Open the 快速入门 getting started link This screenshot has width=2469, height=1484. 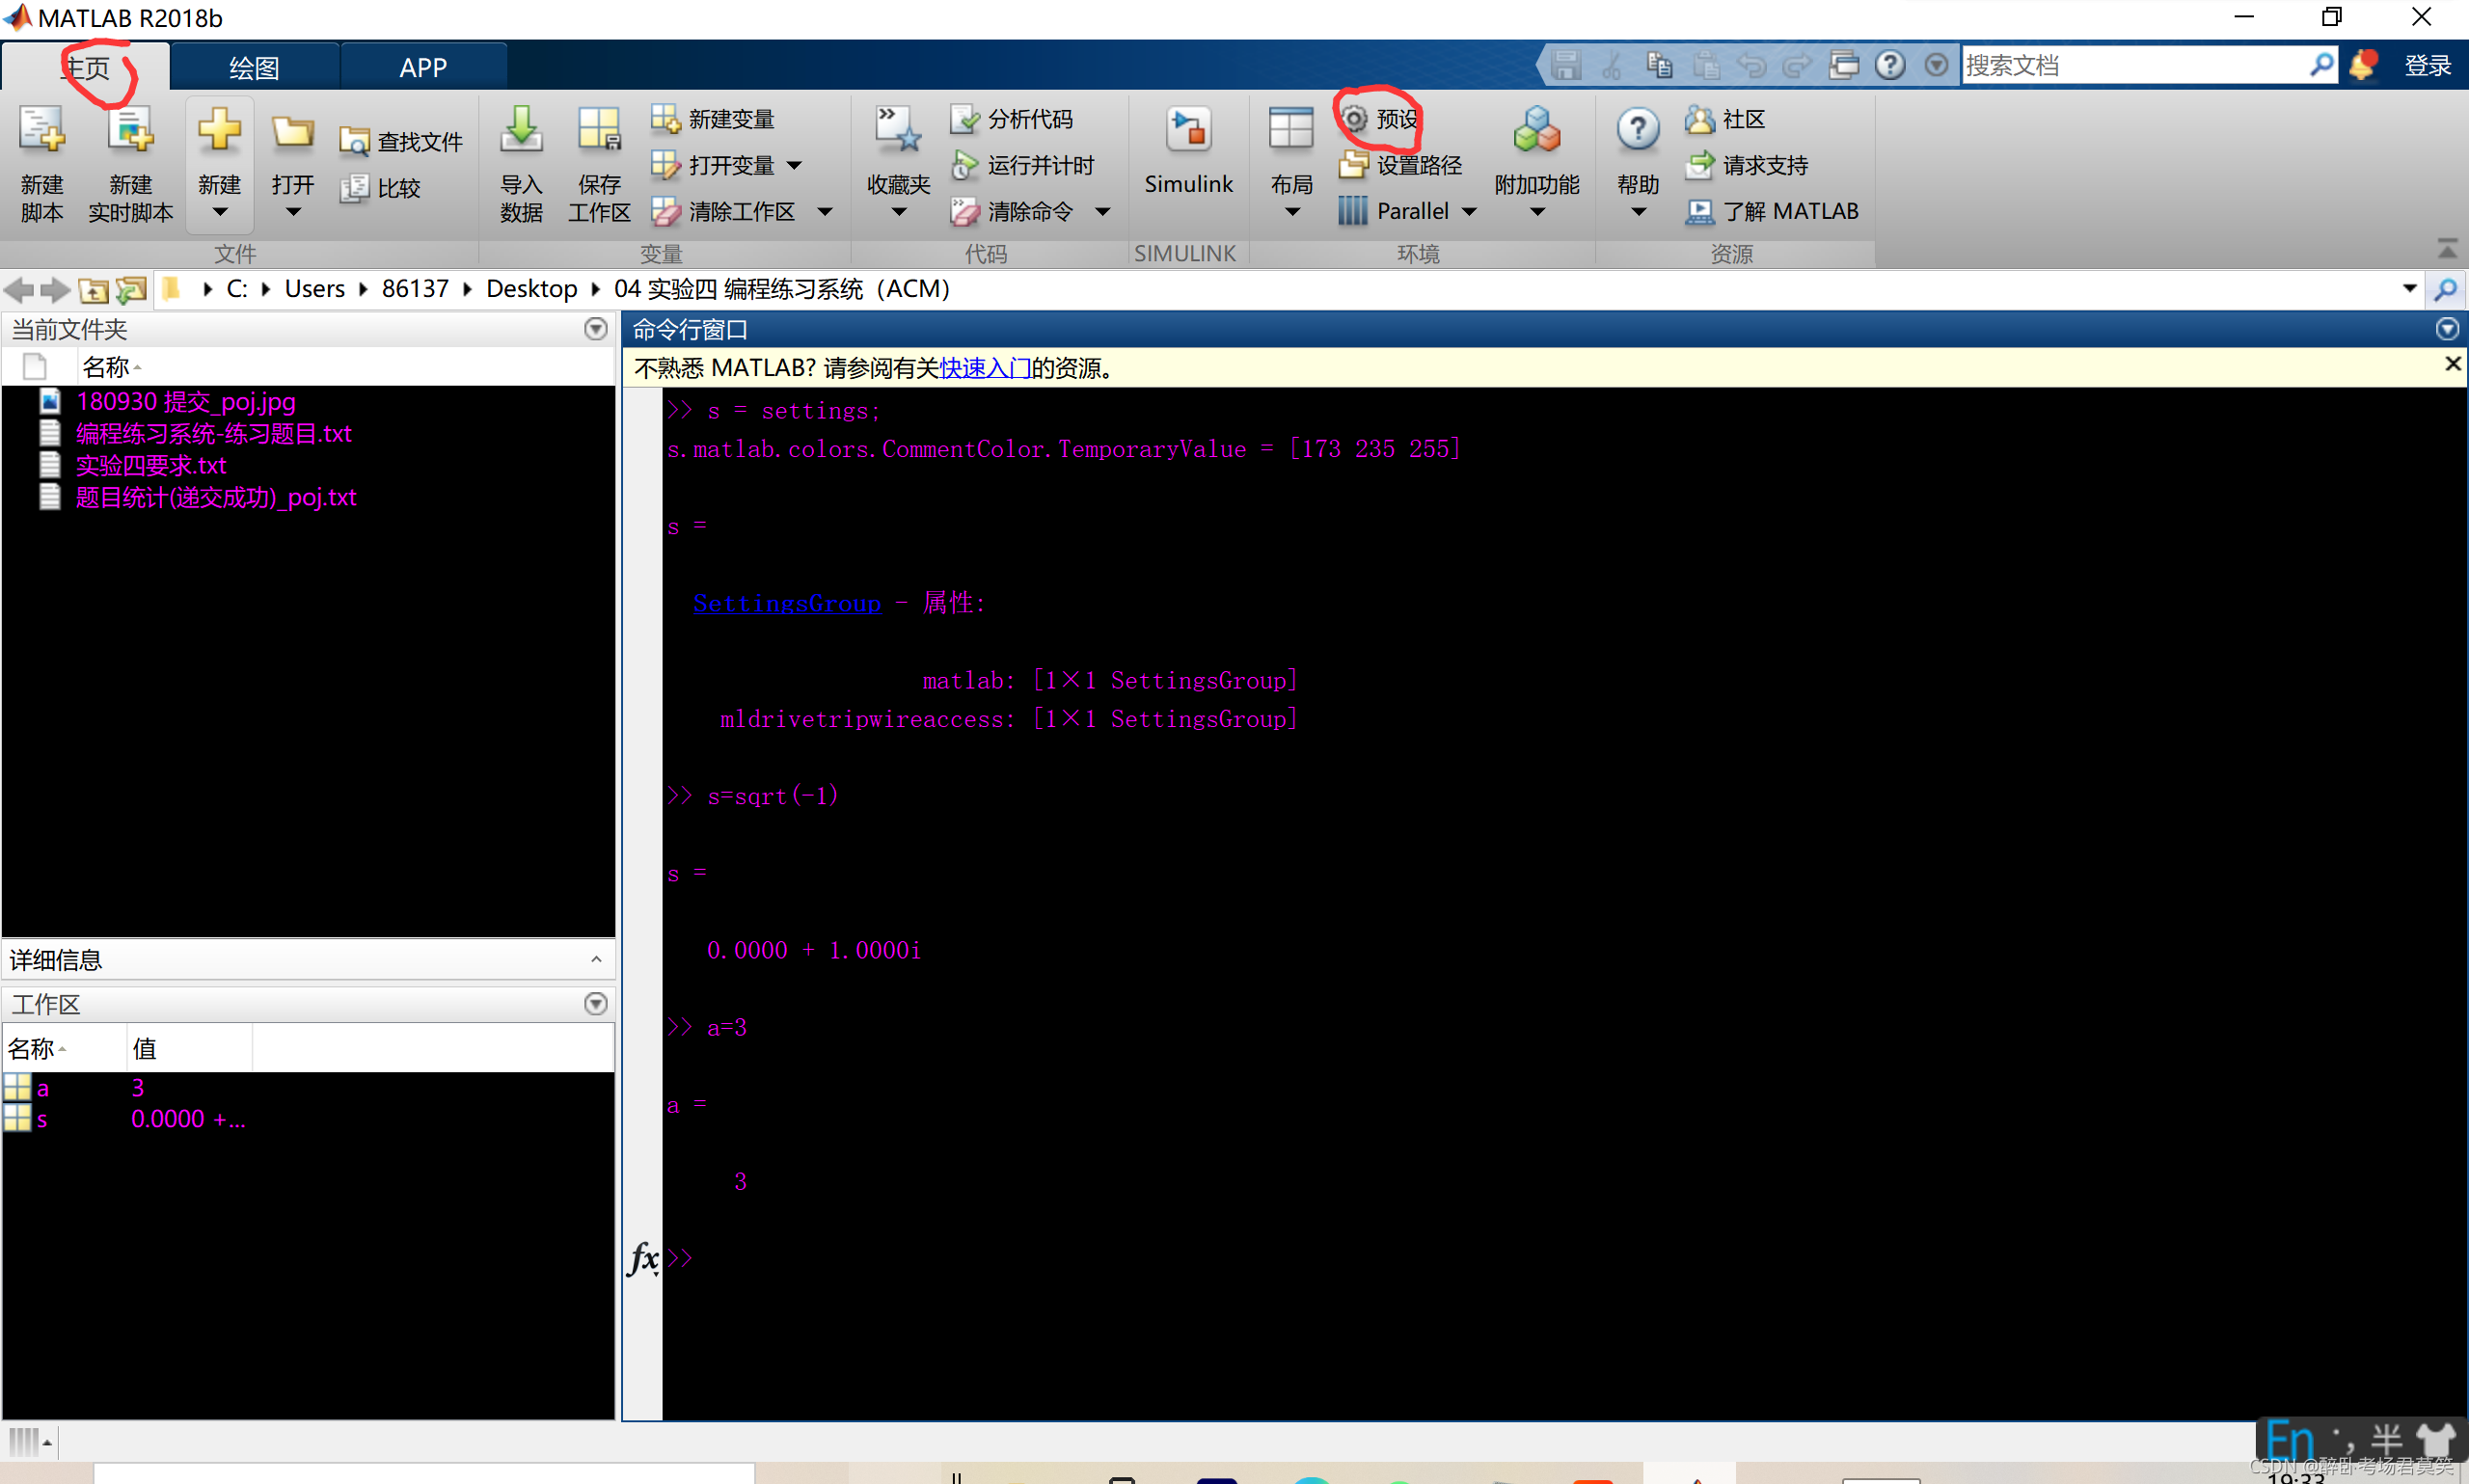coord(985,368)
